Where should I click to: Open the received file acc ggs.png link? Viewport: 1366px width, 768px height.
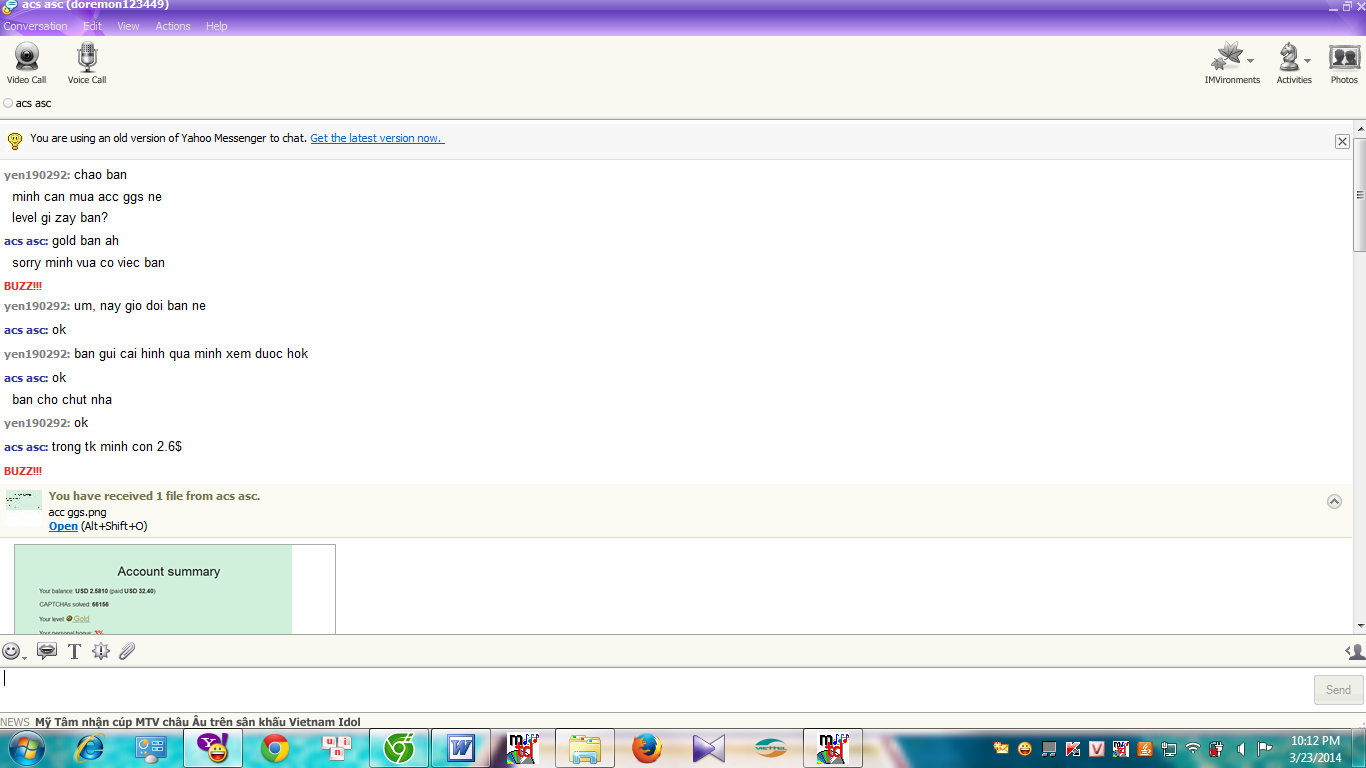tap(63, 526)
